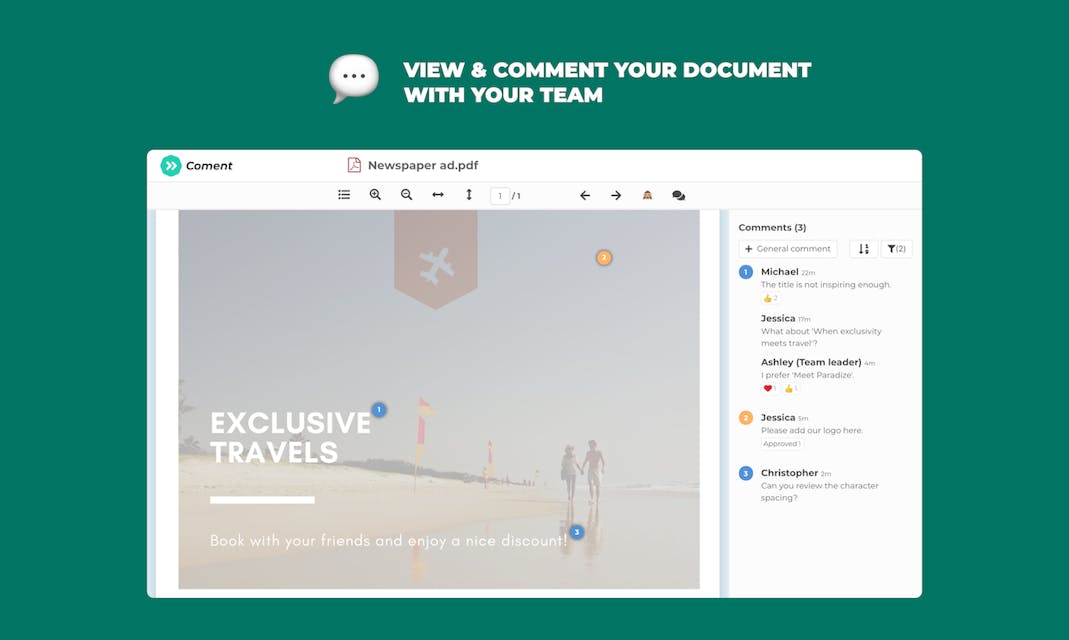This screenshot has width=1069, height=640.
Task: Toggle the comments panel speech bubbles icon
Action: pos(678,196)
